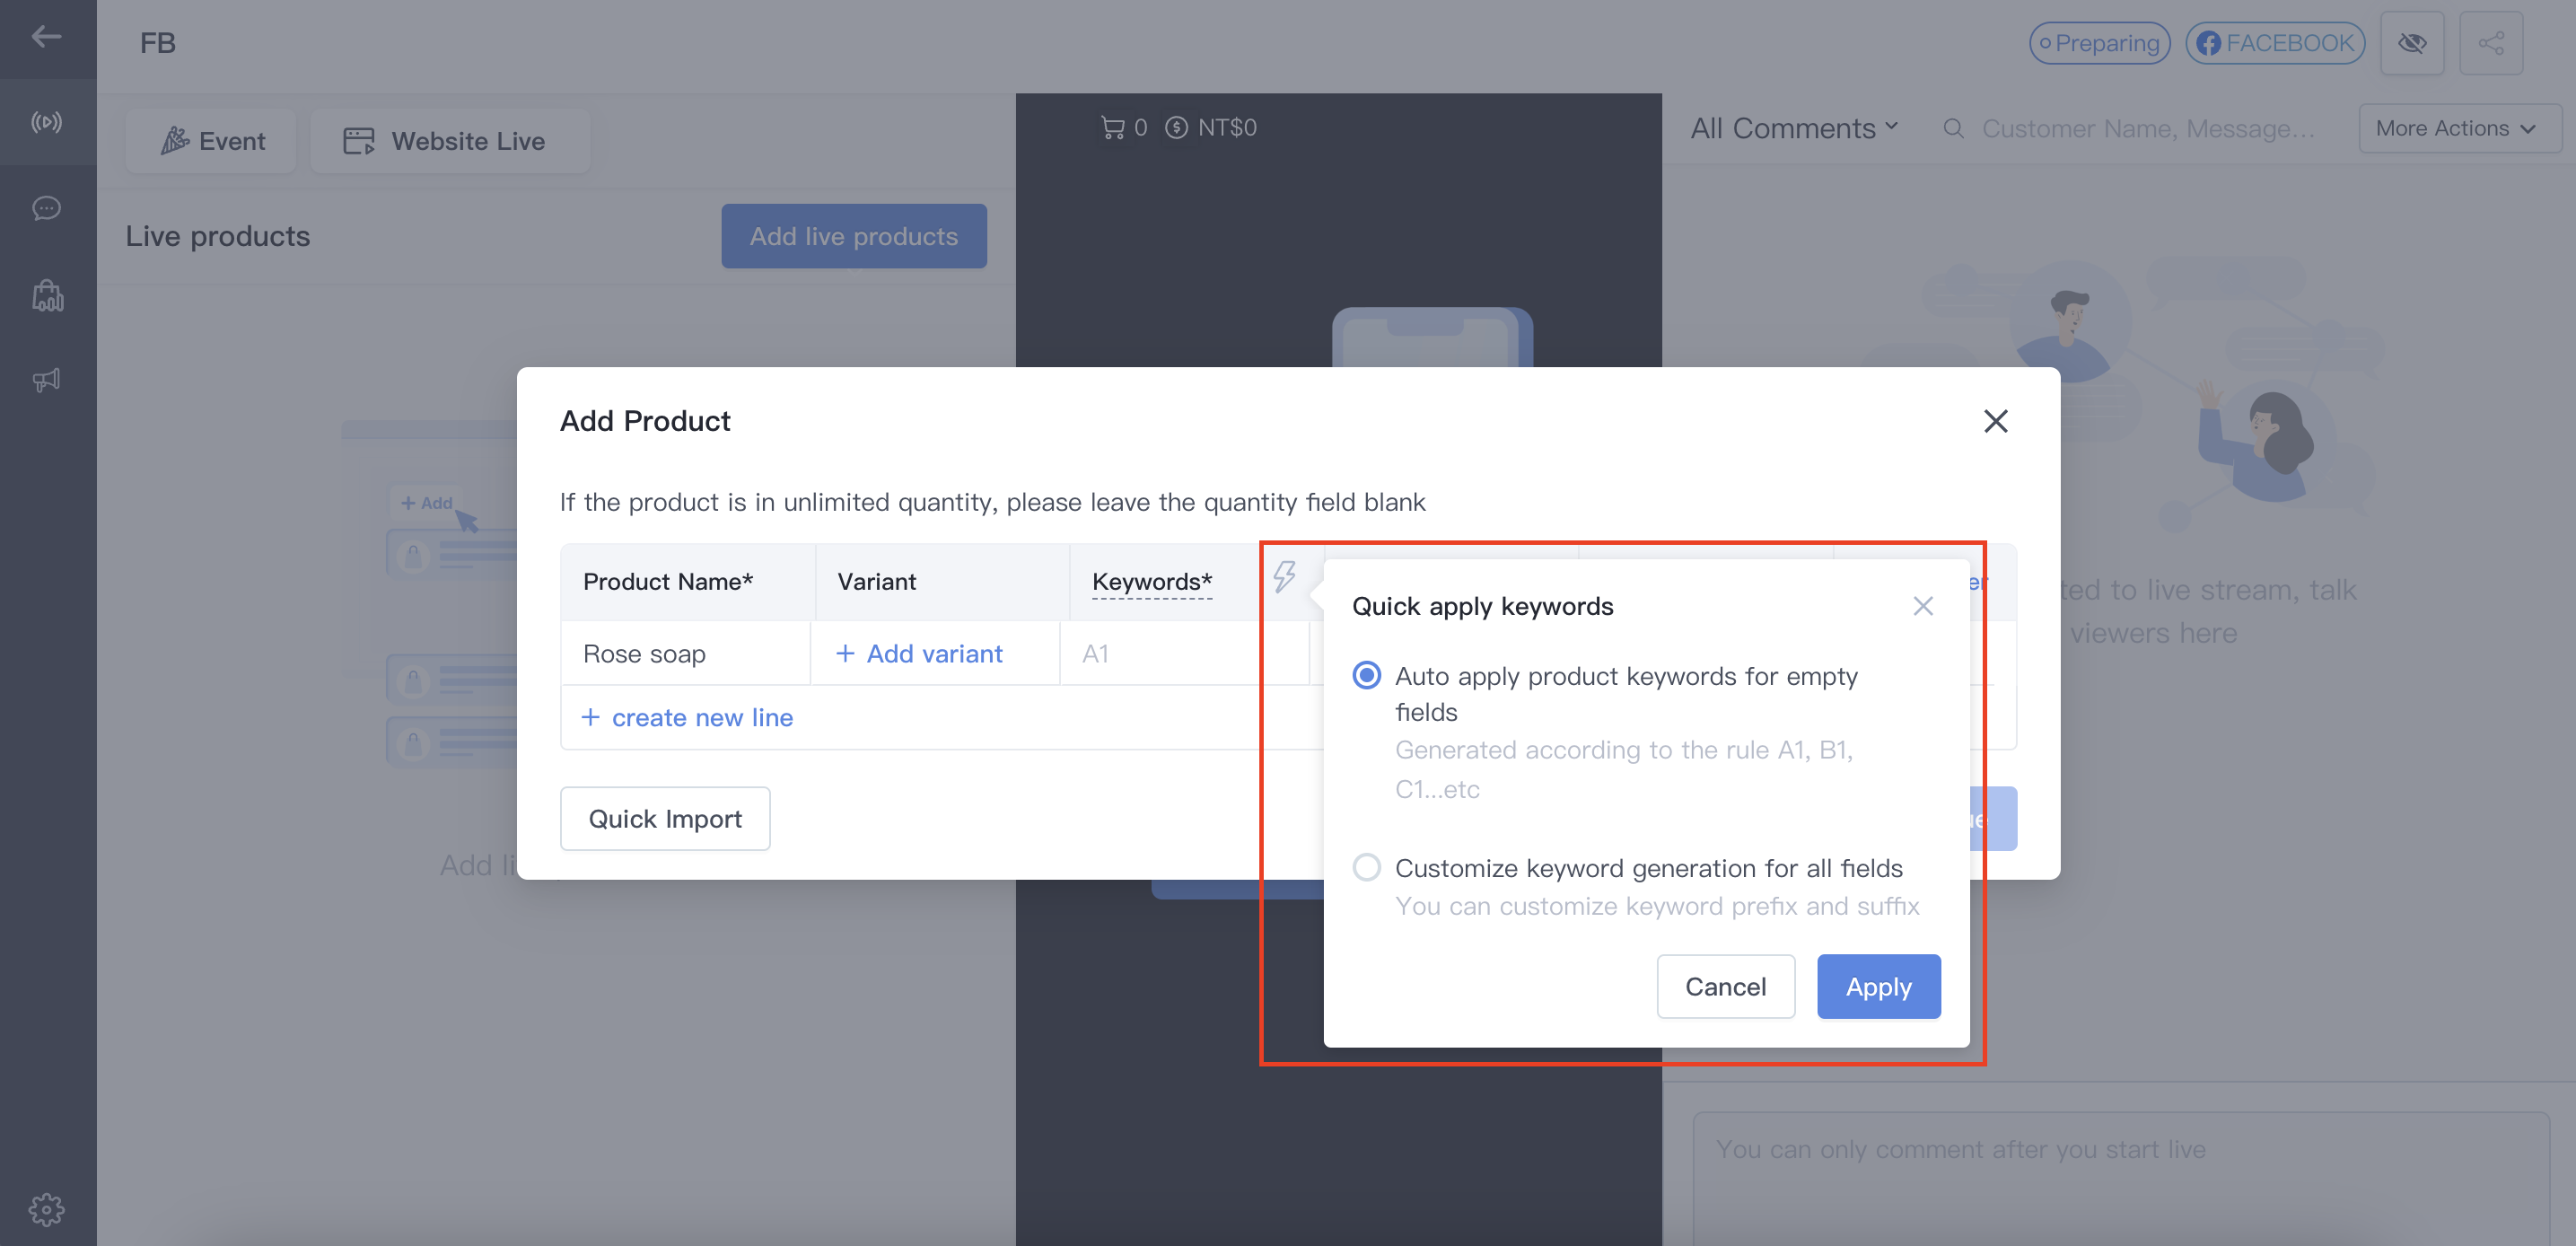
Task: Close the Quick apply keywords popup
Action: pyautogui.click(x=1922, y=606)
